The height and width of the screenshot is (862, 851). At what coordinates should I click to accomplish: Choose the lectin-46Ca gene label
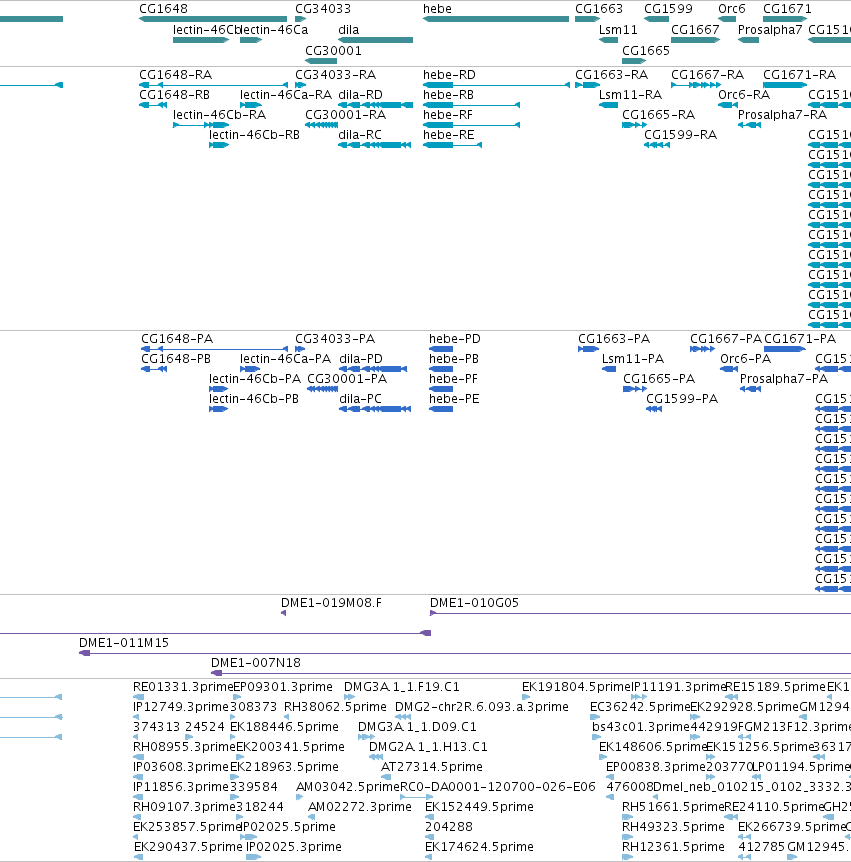click(x=274, y=30)
